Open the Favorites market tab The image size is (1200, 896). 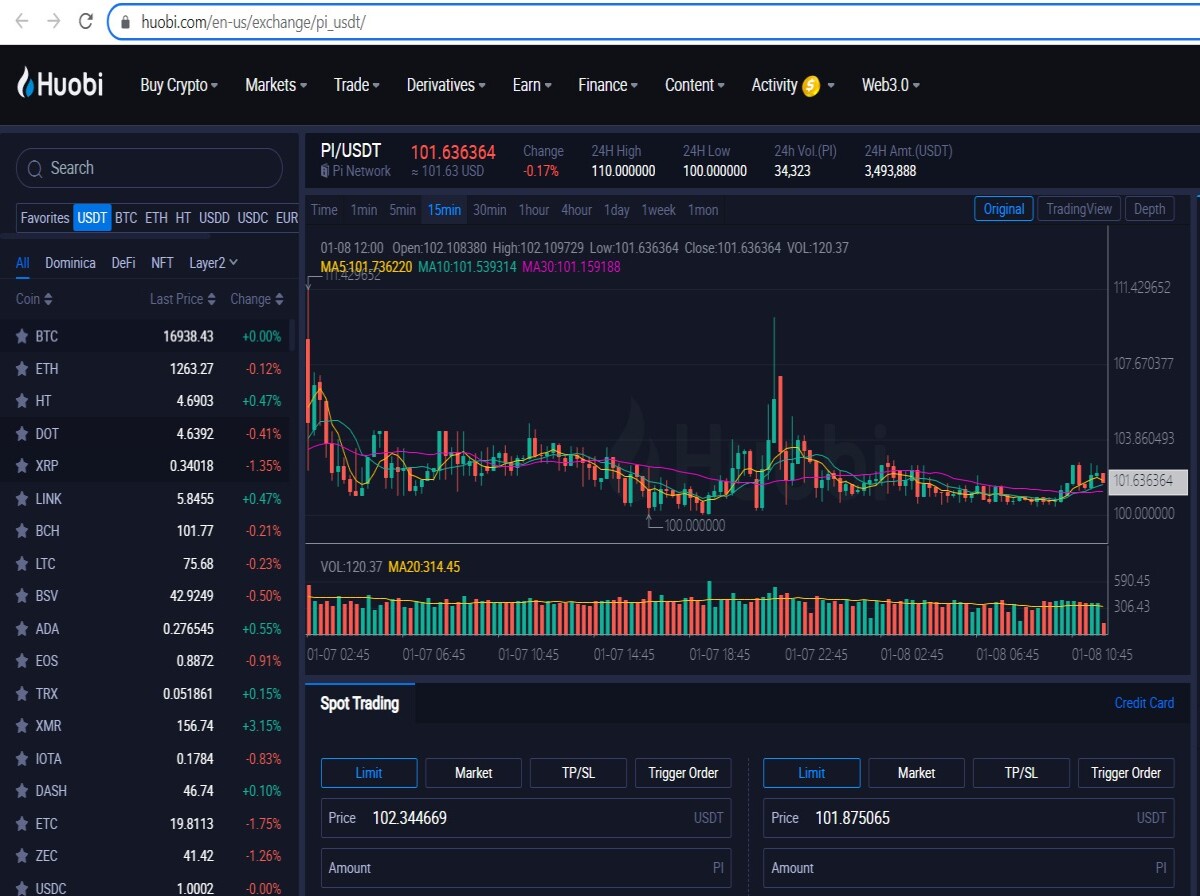[x=45, y=217]
